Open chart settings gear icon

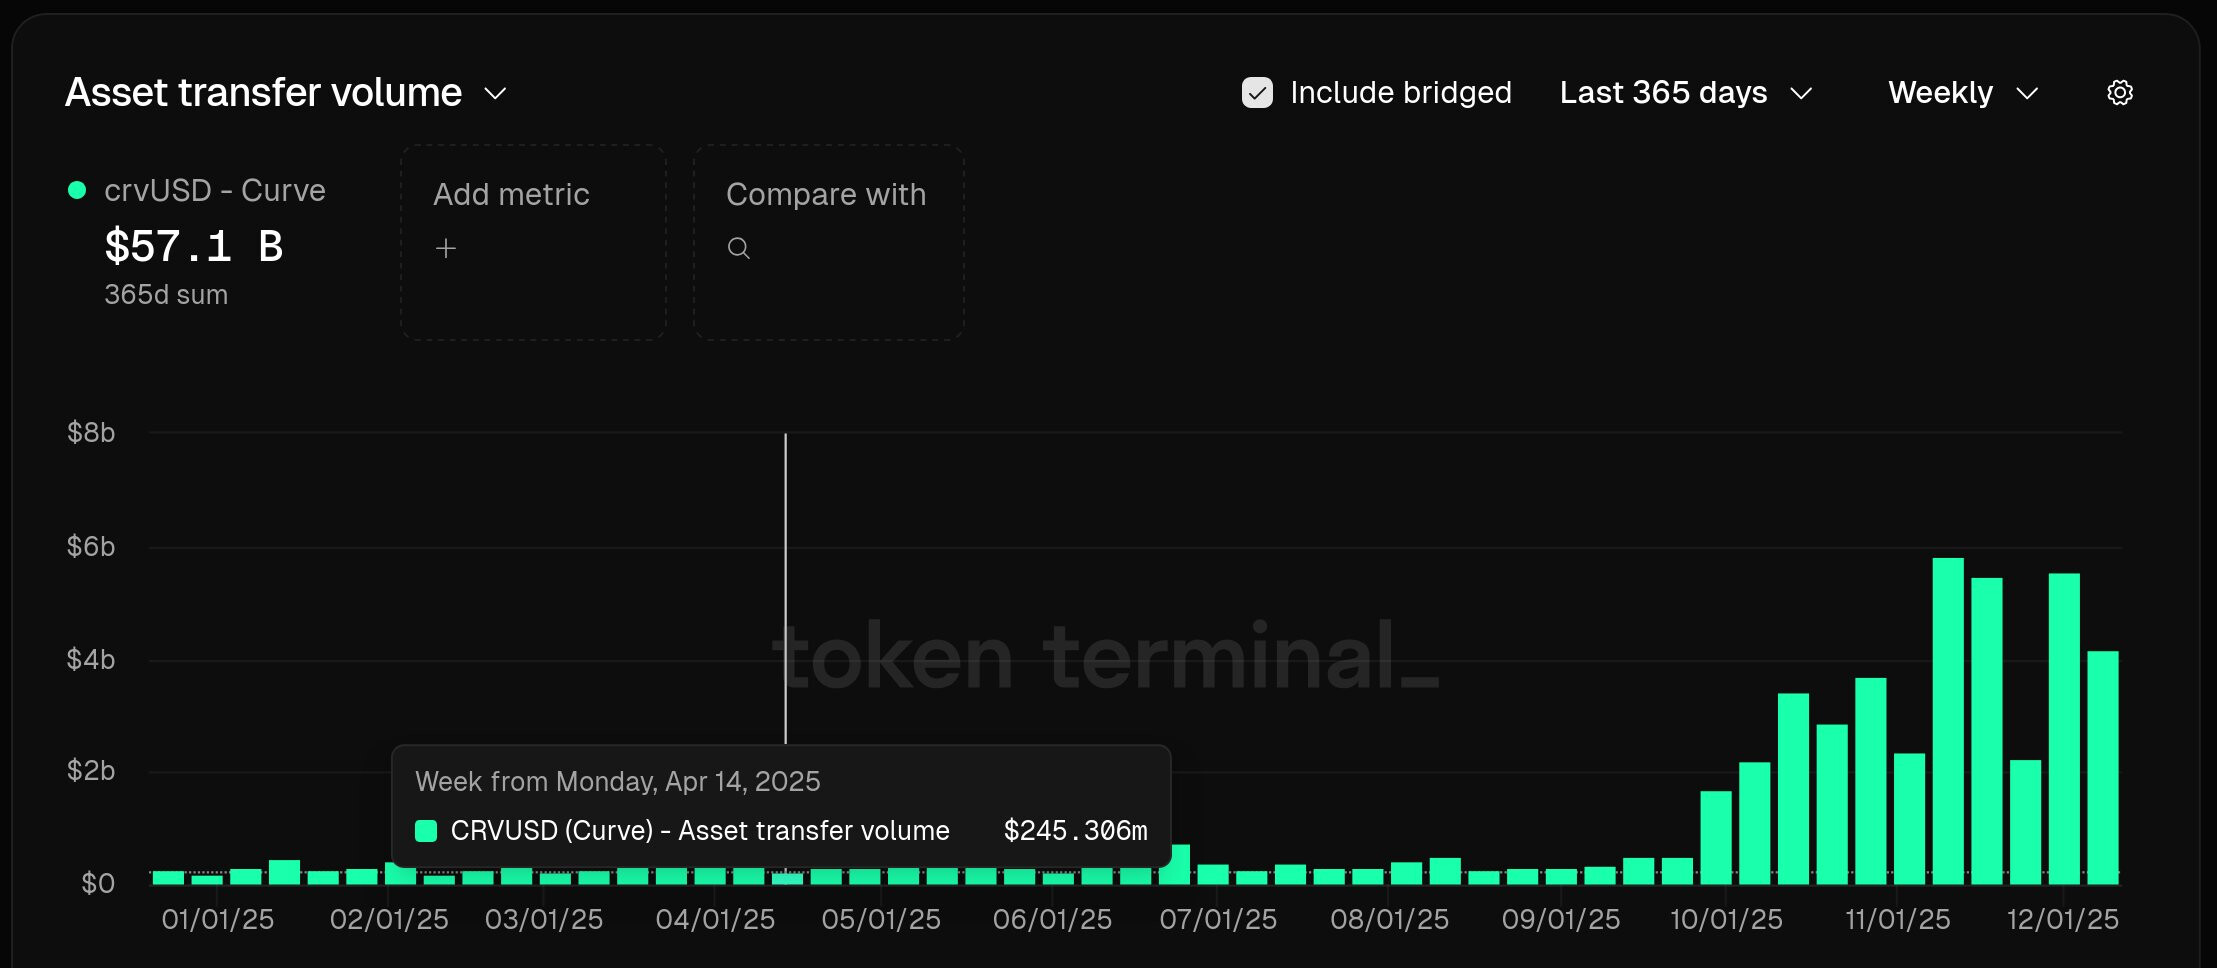tap(2119, 93)
